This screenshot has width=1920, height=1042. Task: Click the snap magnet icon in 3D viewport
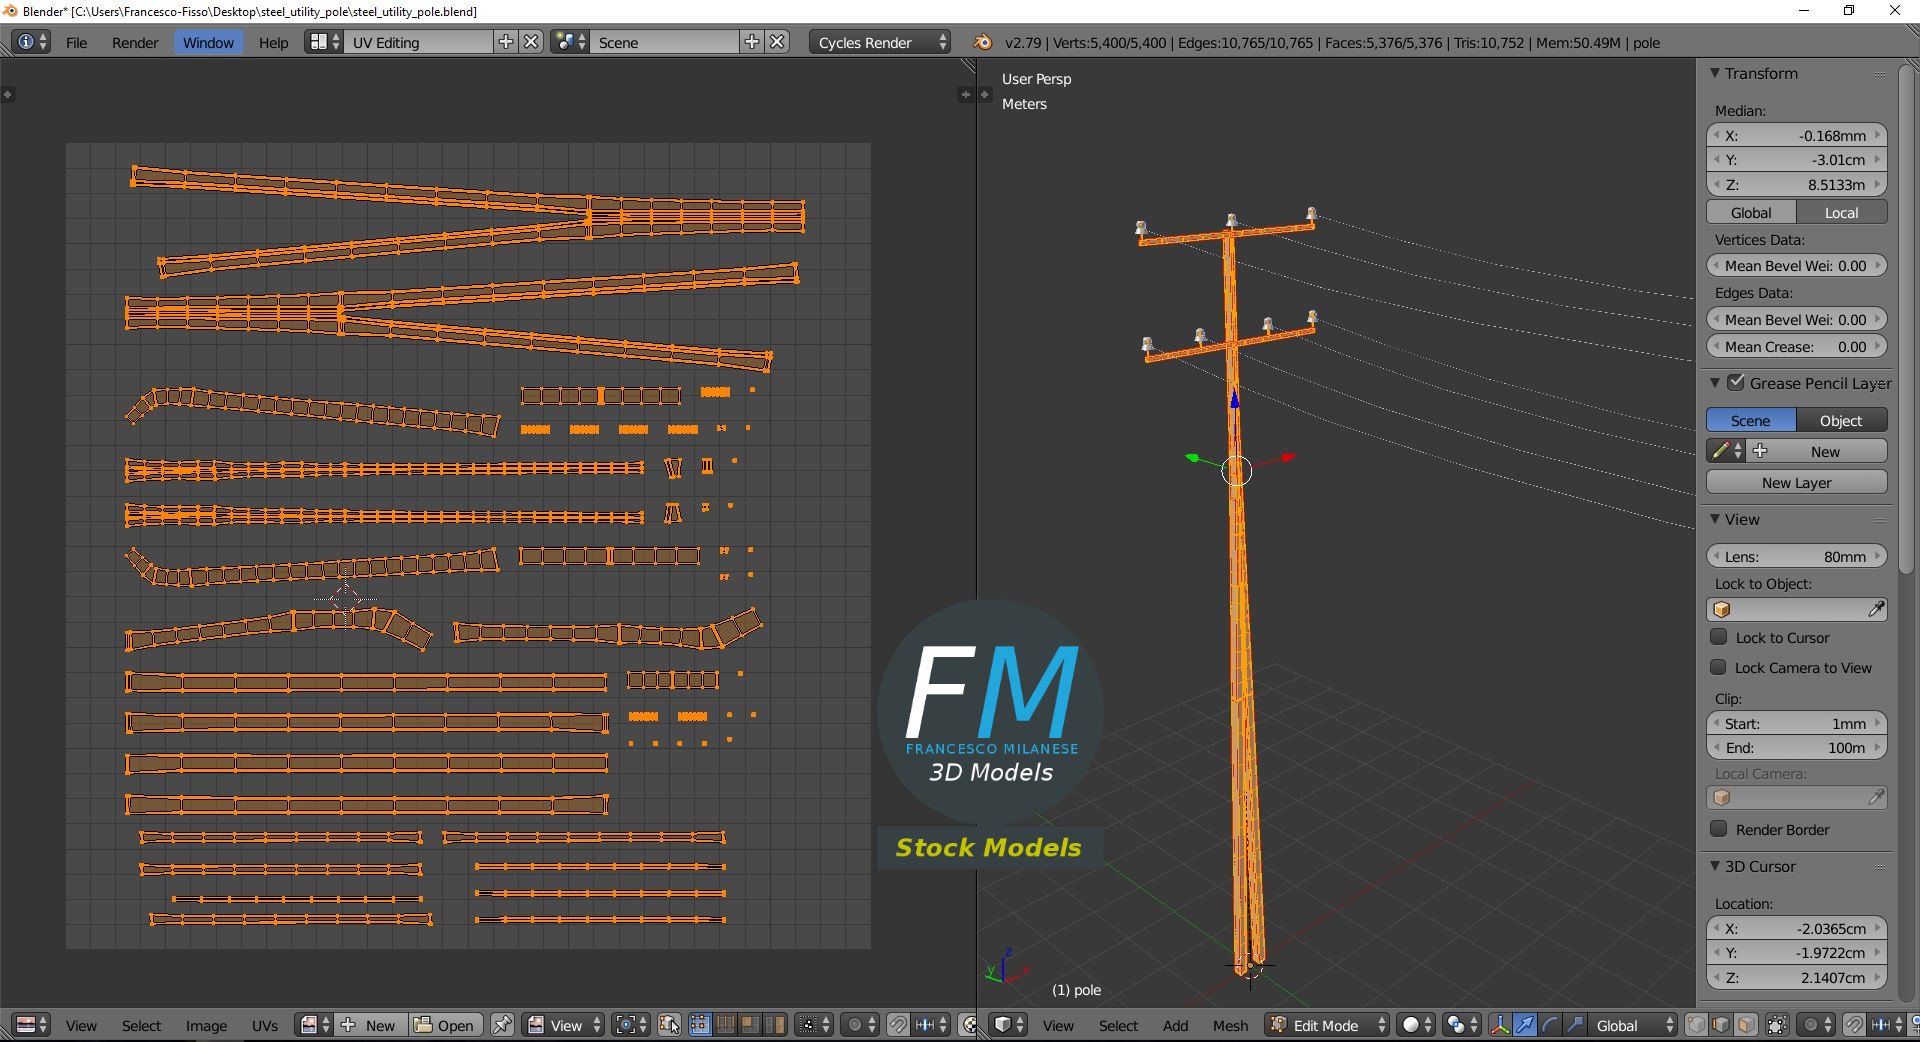coord(1854,1025)
